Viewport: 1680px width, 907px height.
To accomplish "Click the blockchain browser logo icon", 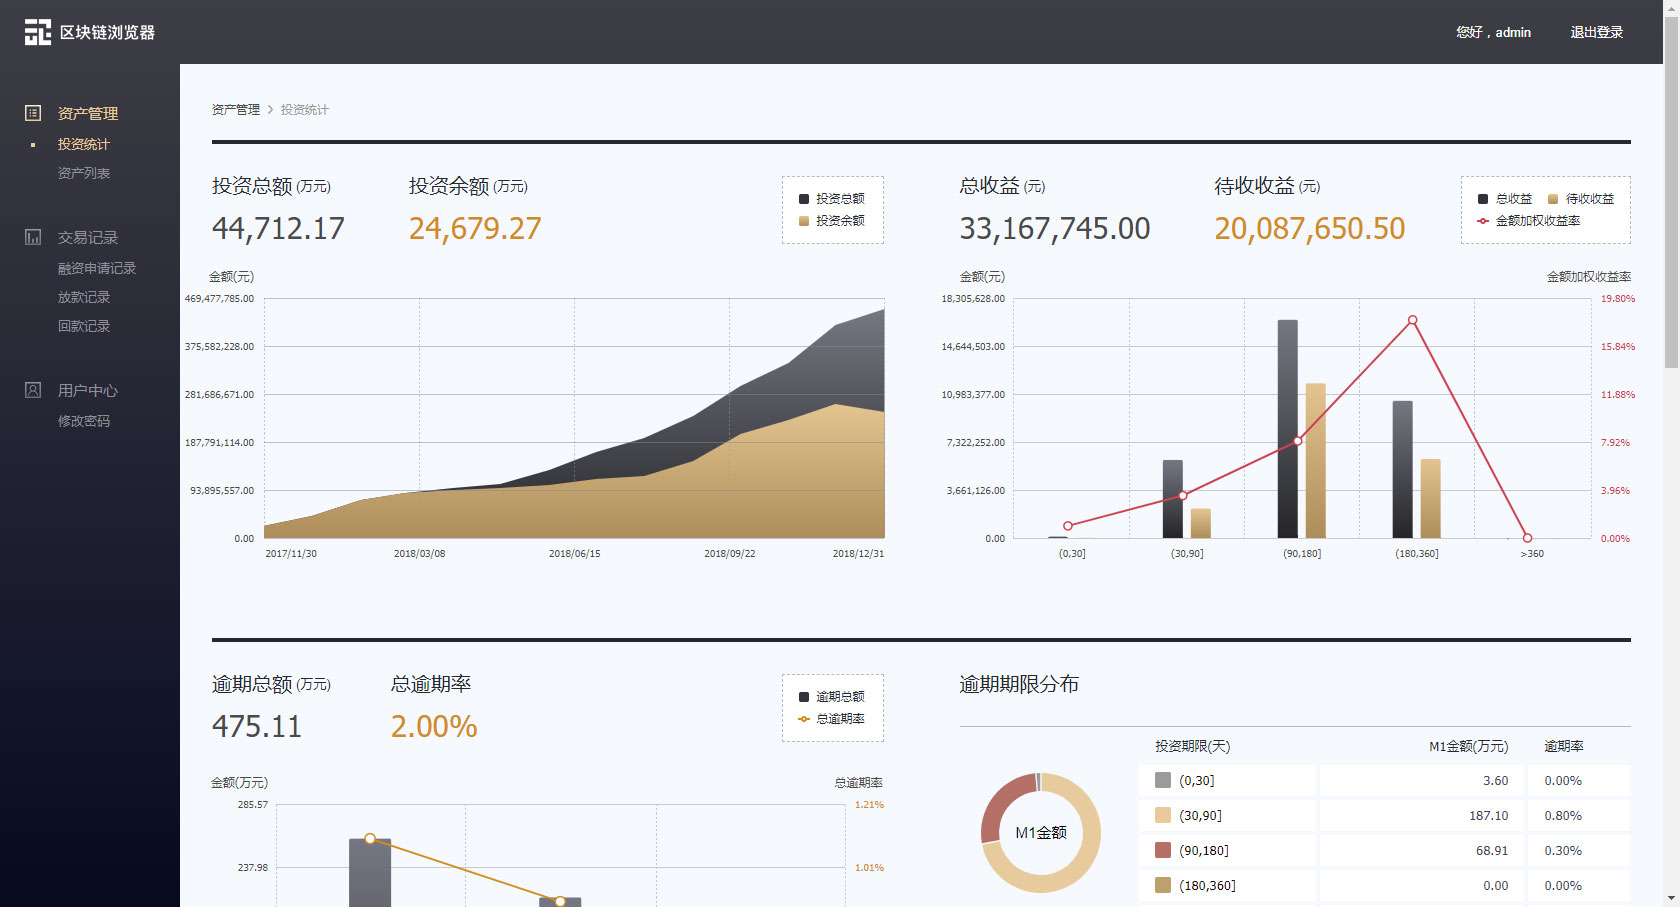I will [38, 32].
